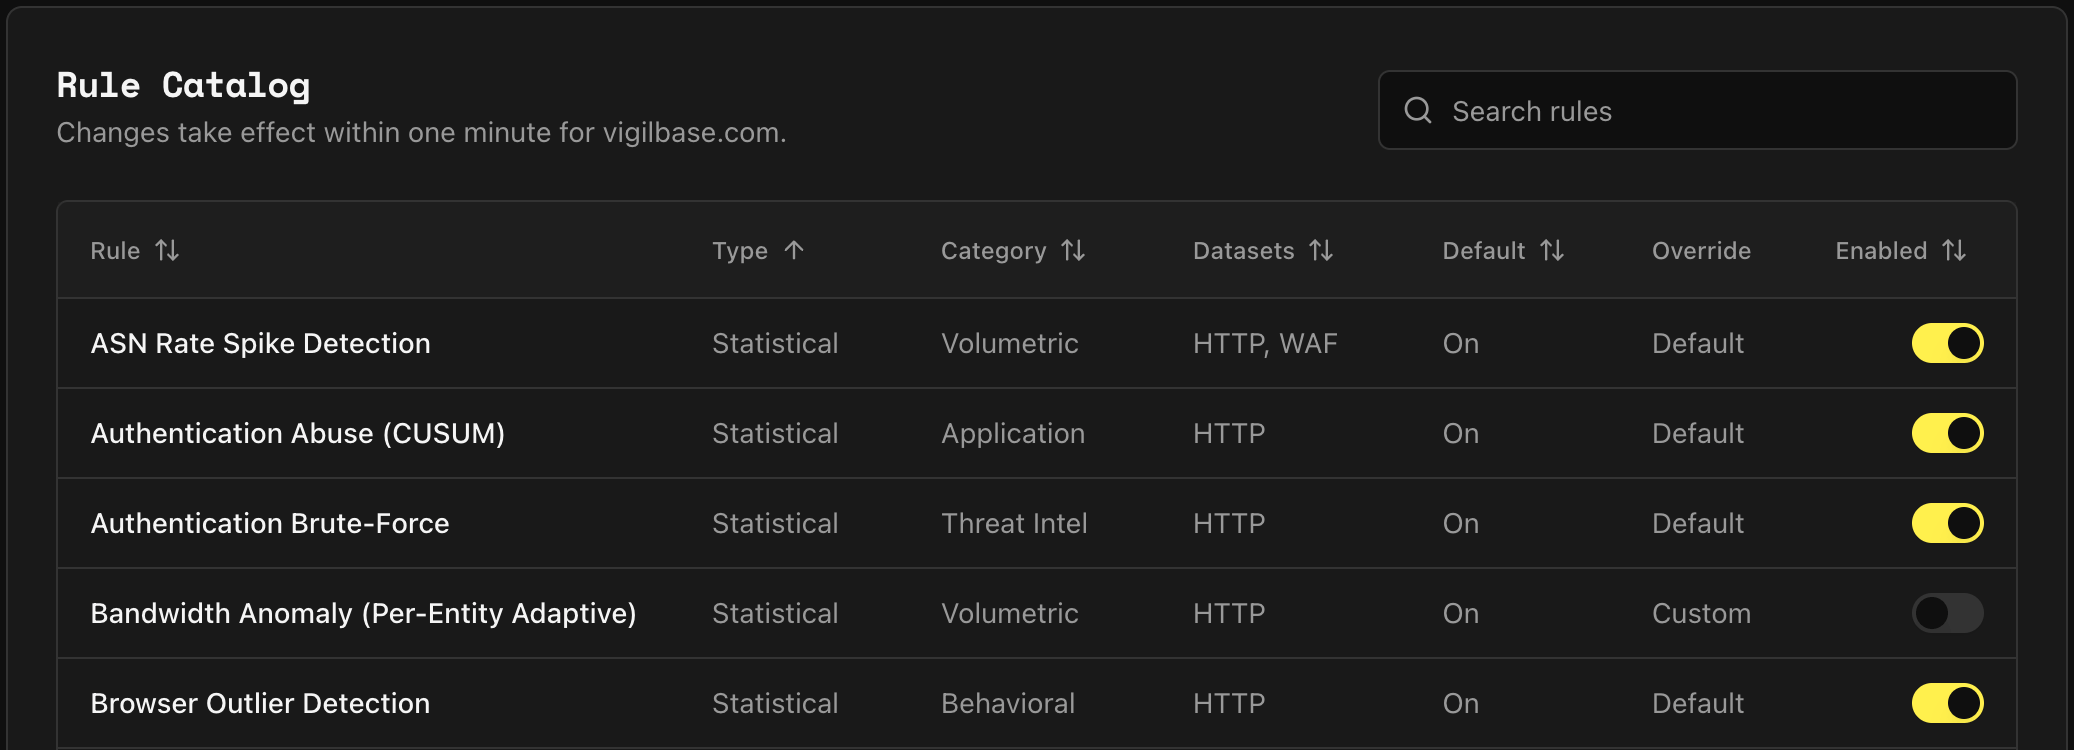Click the Behavioral category cell
Screen dimensions: 2074x750
[x=1008, y=703]
